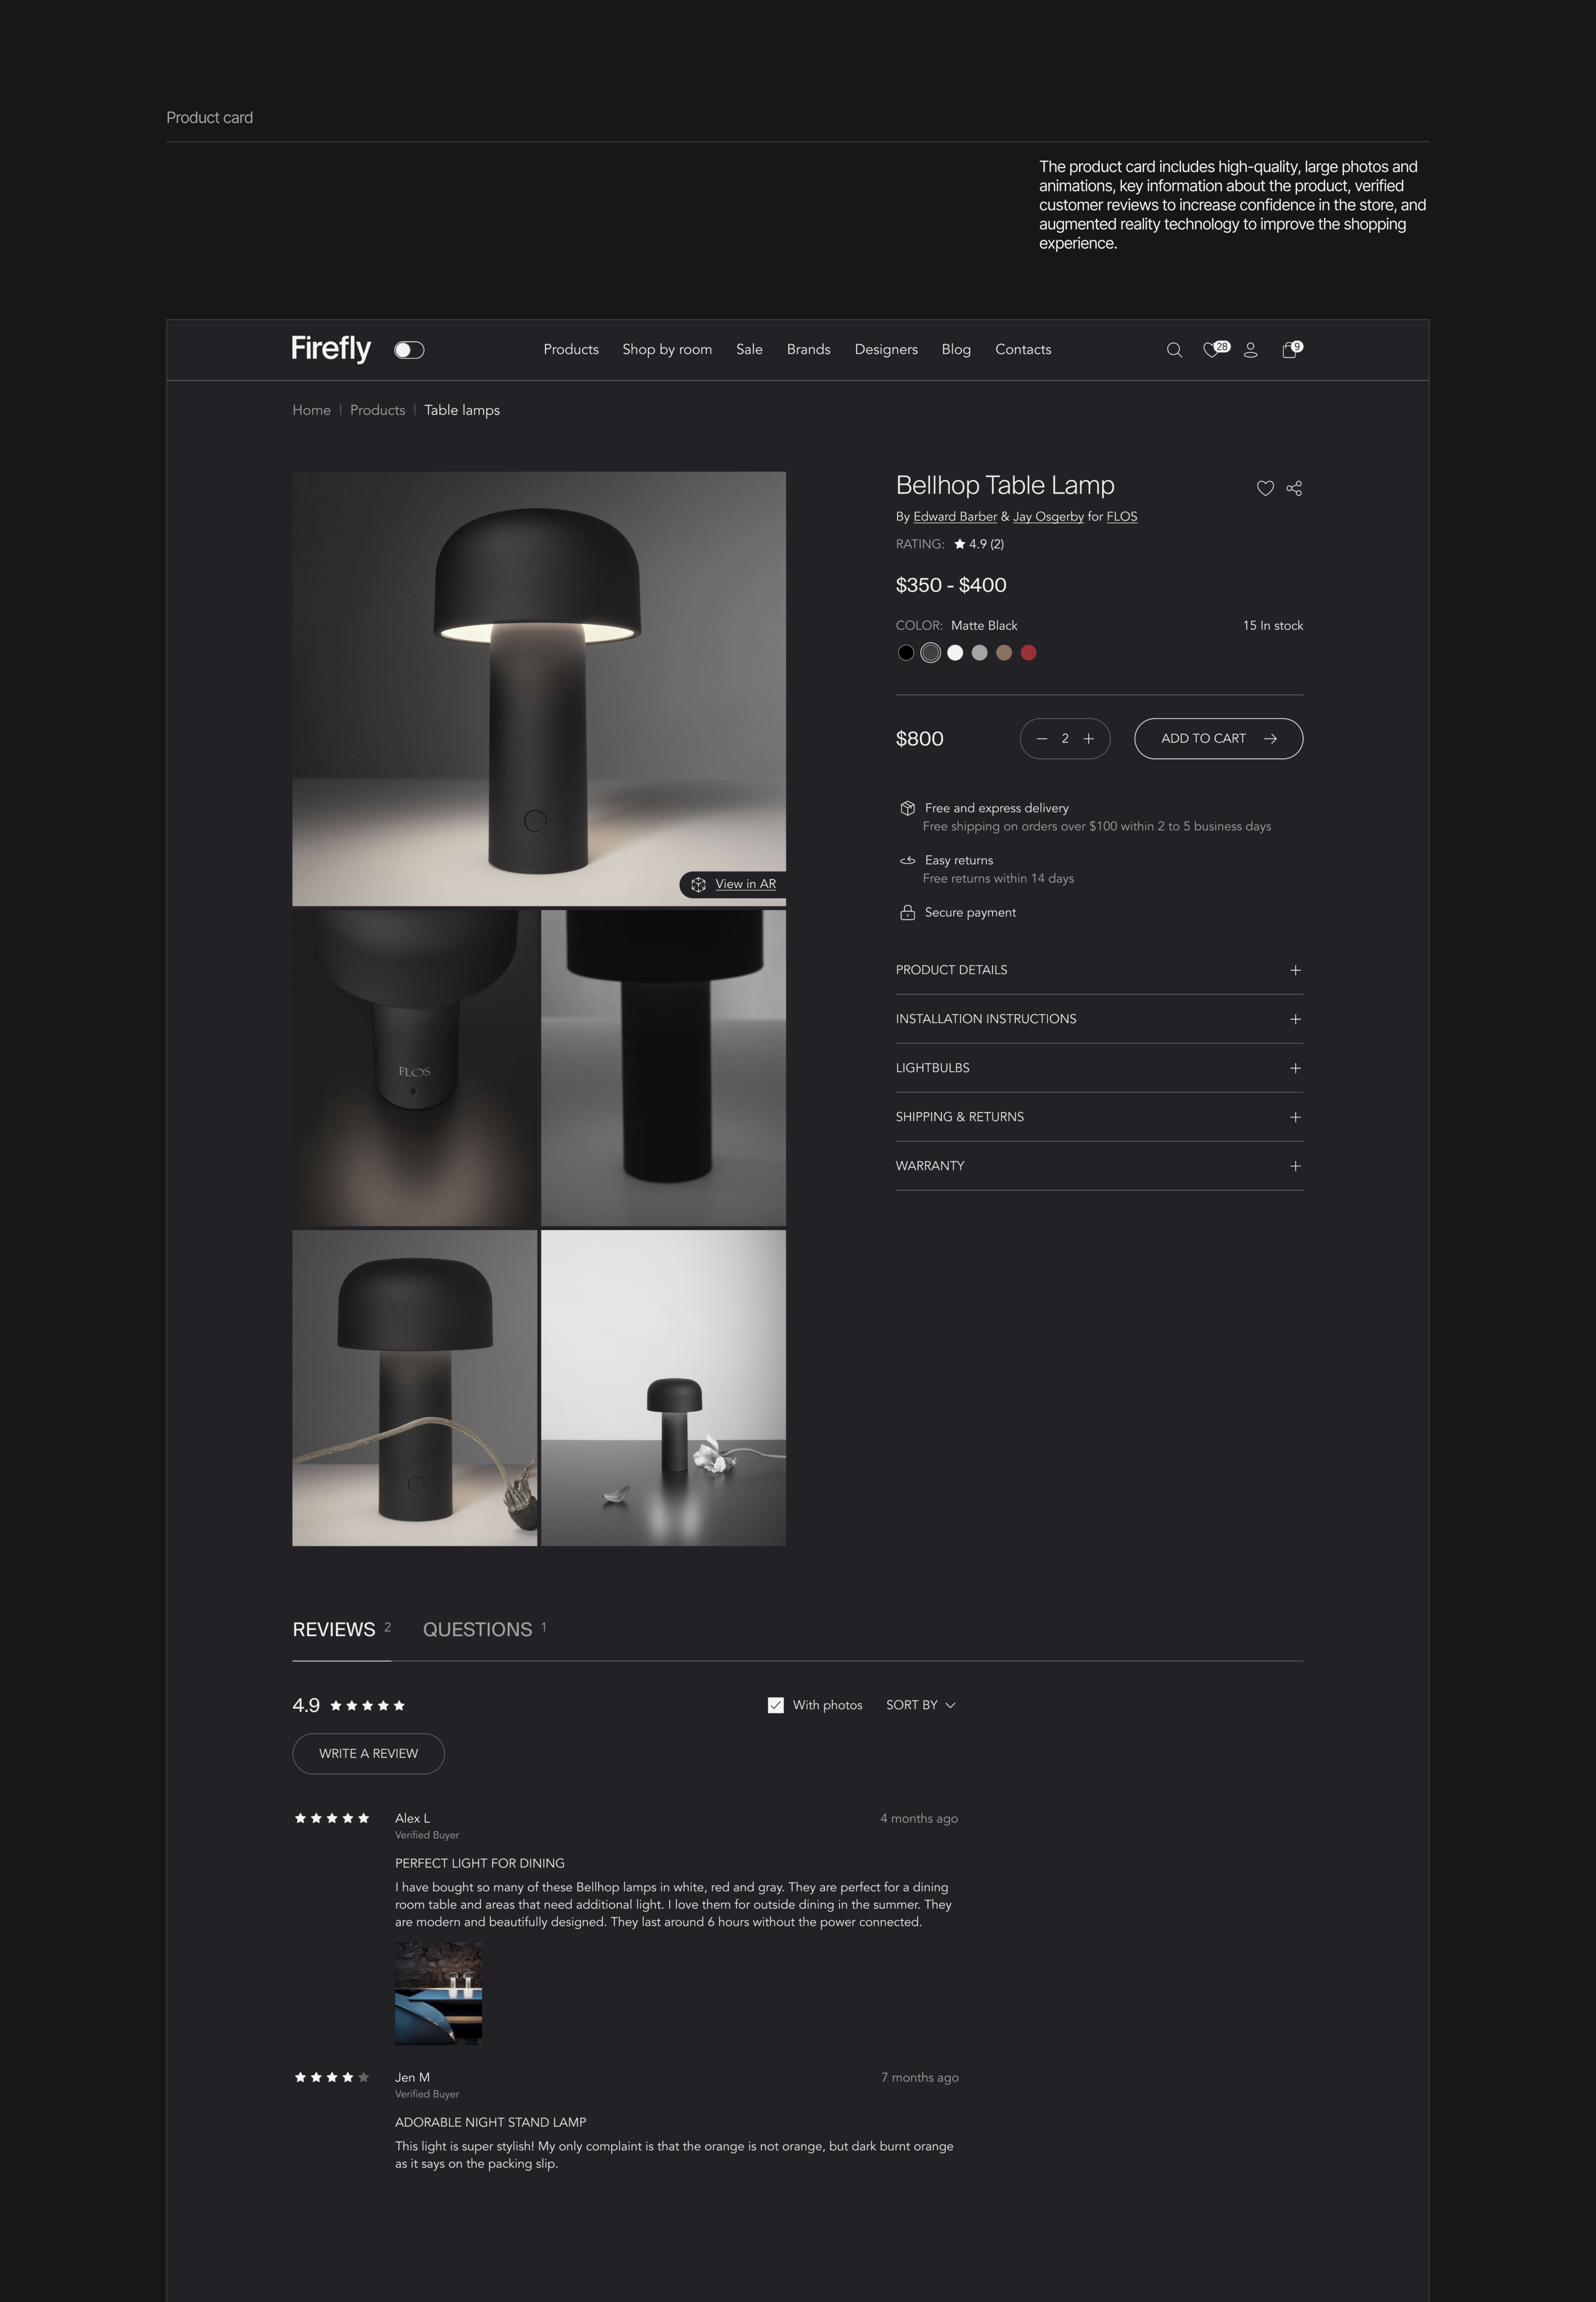Switch to the Questions tab
The image size is (1596, 2302).
tap(478, 1630)
